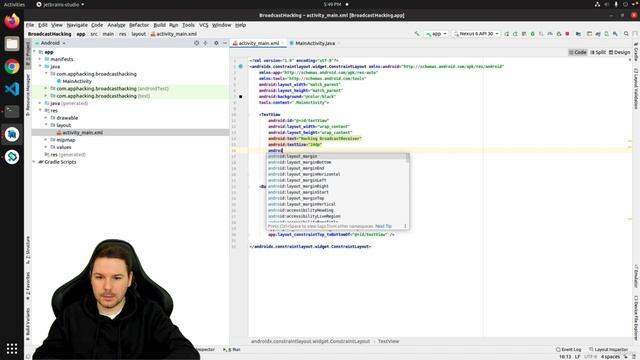Open Visual Studio Code from dock
Screen dimensions: 640x360
click(12, 89)
